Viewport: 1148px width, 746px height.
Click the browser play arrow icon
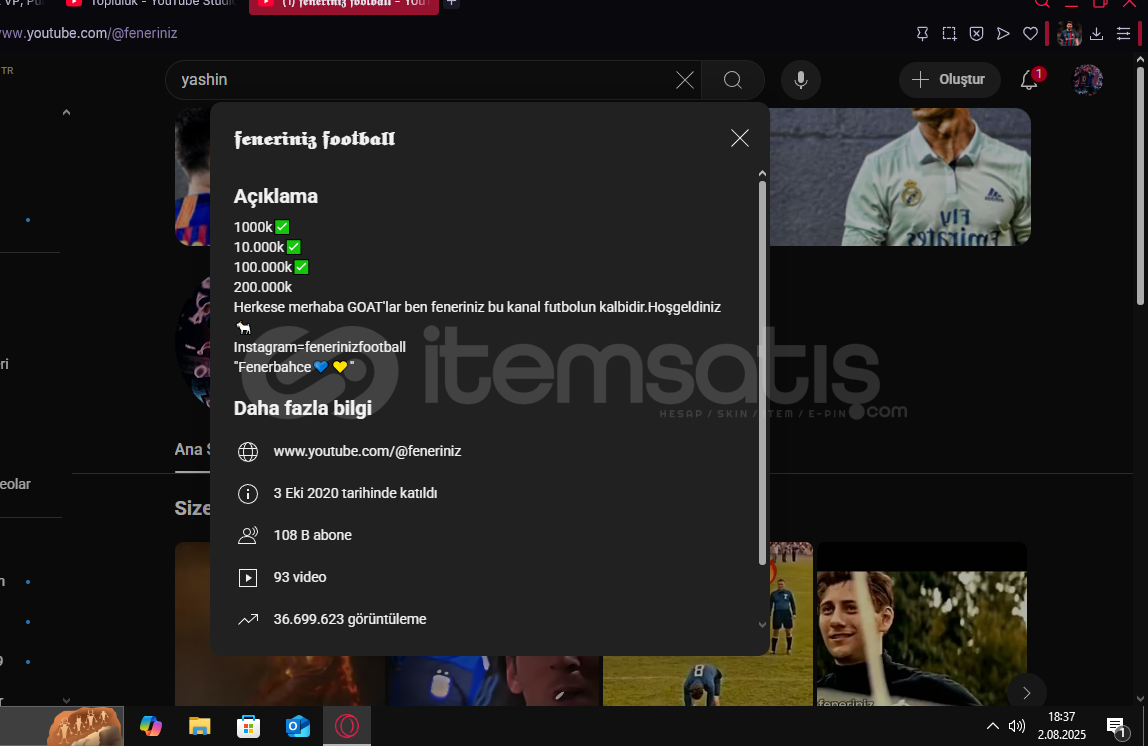[1003, 34]
